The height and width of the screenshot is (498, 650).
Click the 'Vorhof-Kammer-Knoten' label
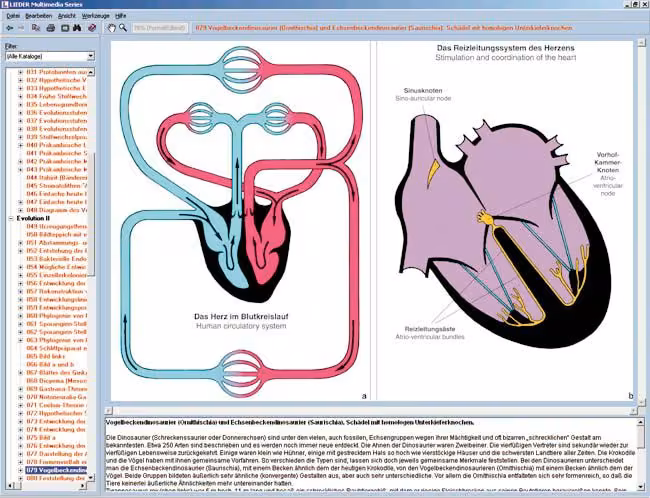[x=608, y=163]
